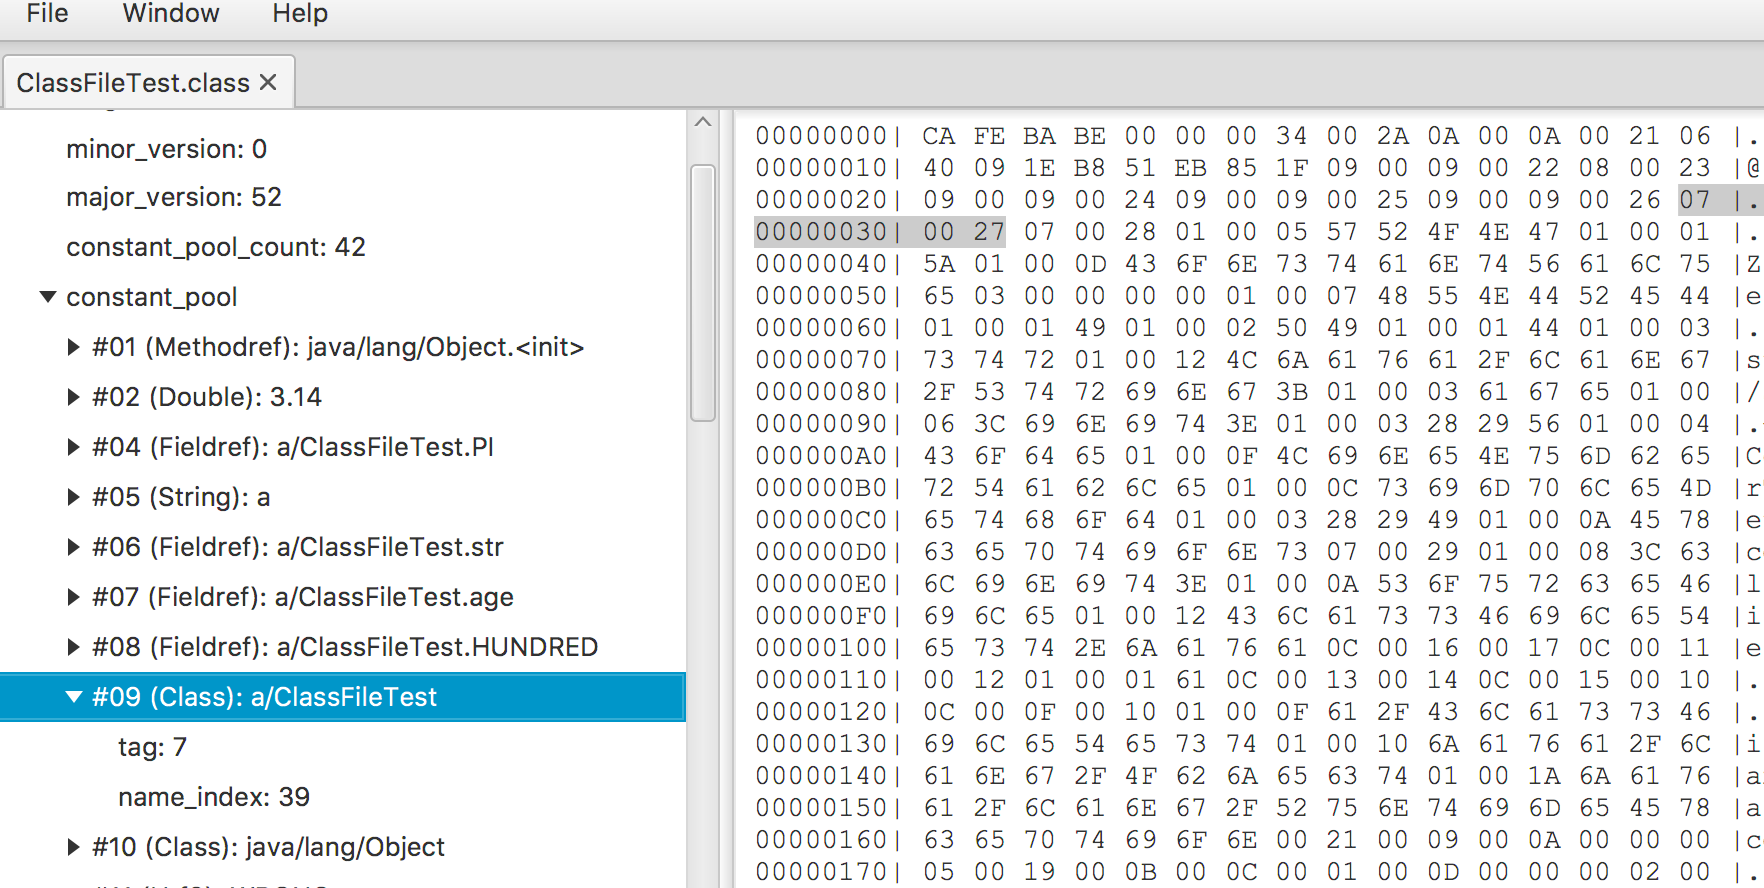
Task: Click hex offset 00000040 label
Action: coord(821,264)
